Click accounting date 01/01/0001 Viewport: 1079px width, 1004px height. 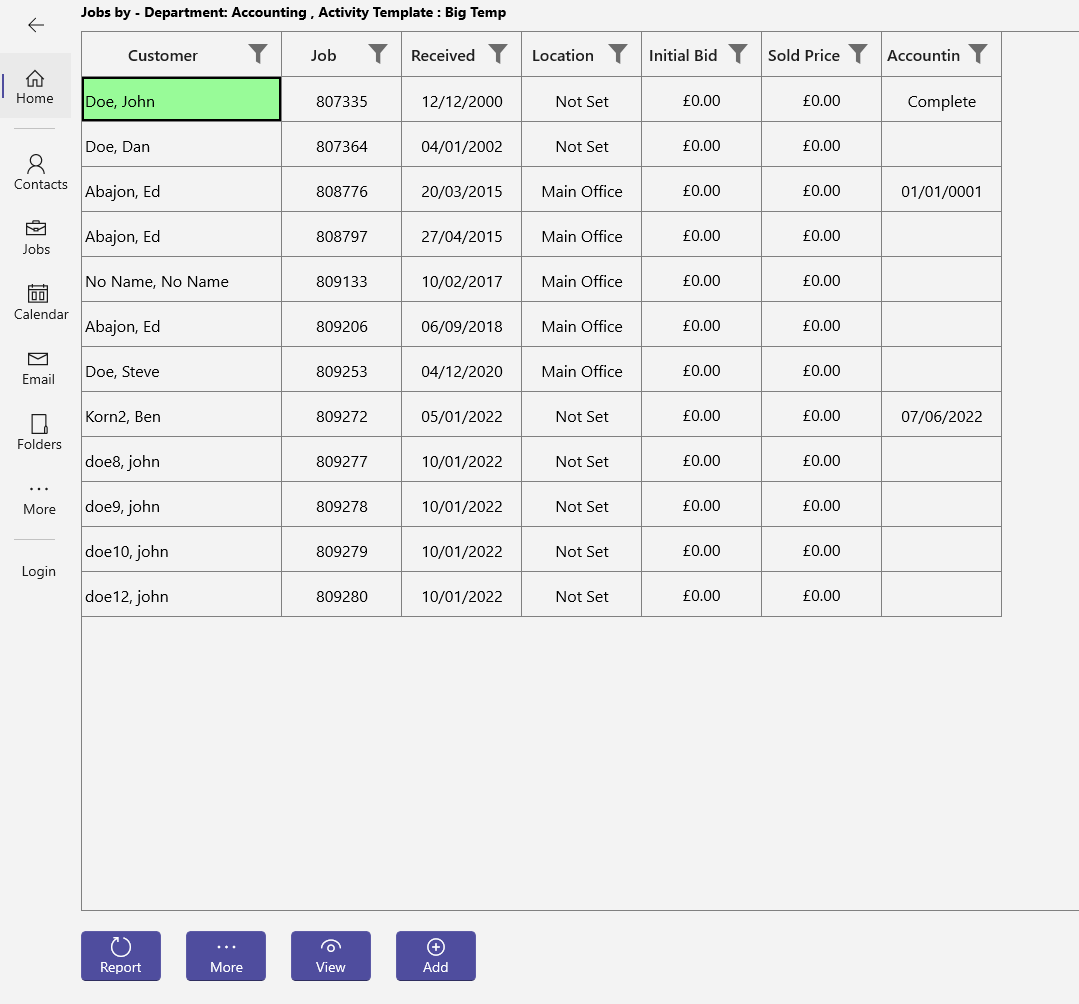click(941, 191)
